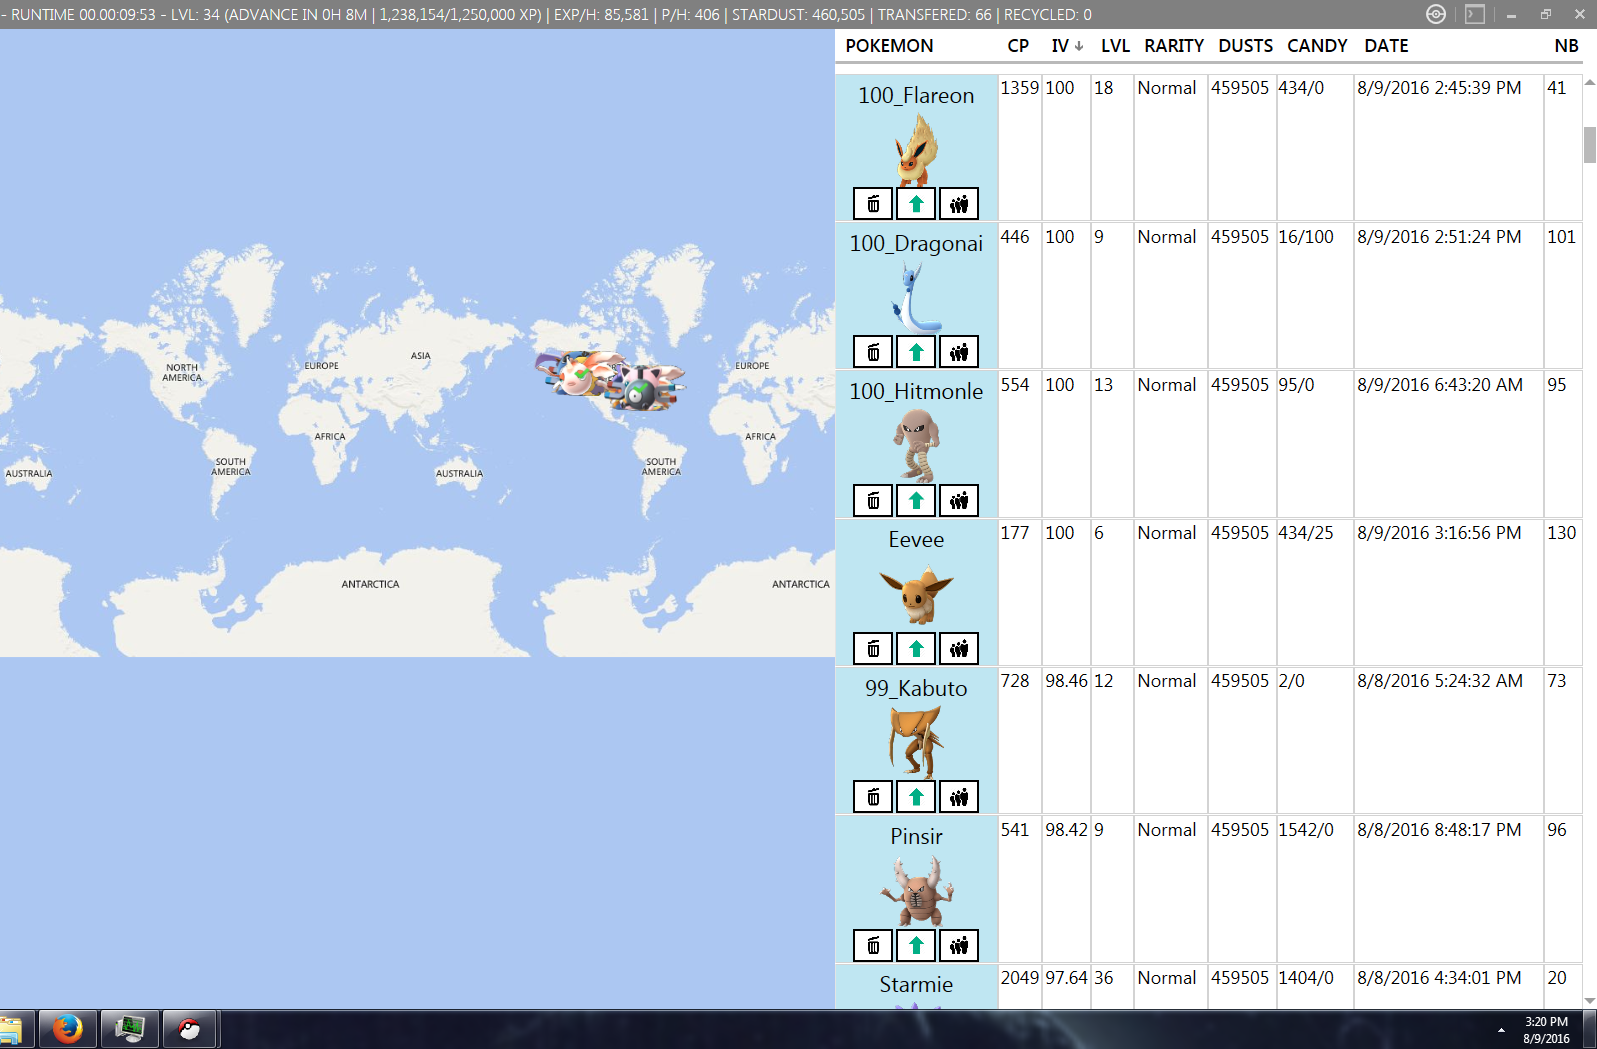
Task: Select the name label 100_Dragonai
Action: coord(916,243)
